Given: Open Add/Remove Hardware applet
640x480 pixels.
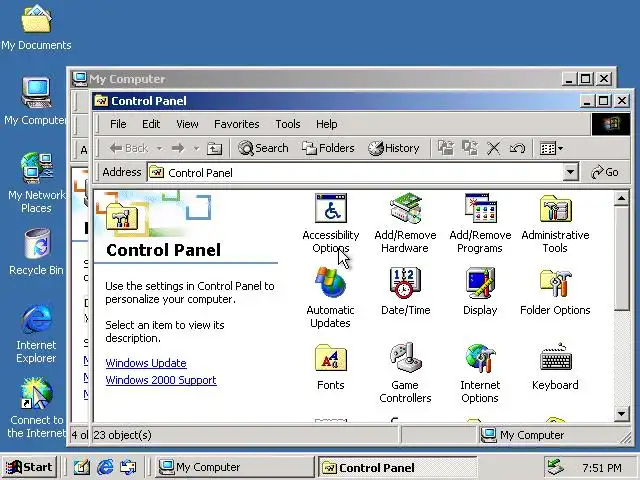Looking at the screenshot, I should pyautogui.click(x=405, y=223).
